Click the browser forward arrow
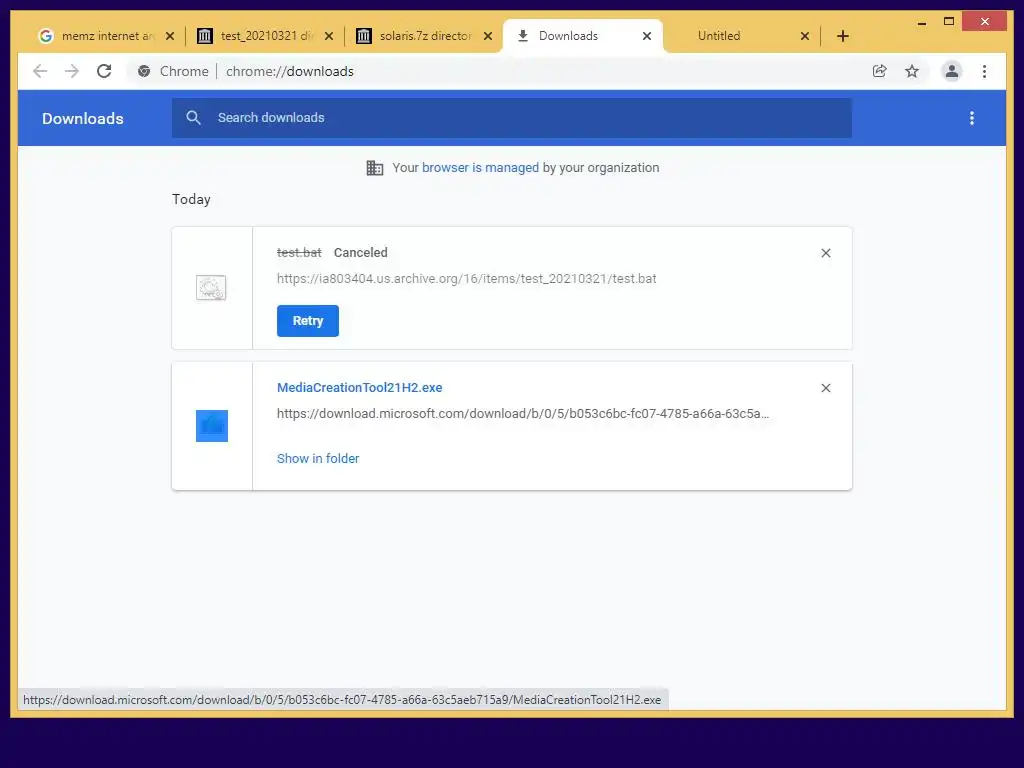The width and height of the screenshot is (1024, 768). tap(72, 71)
